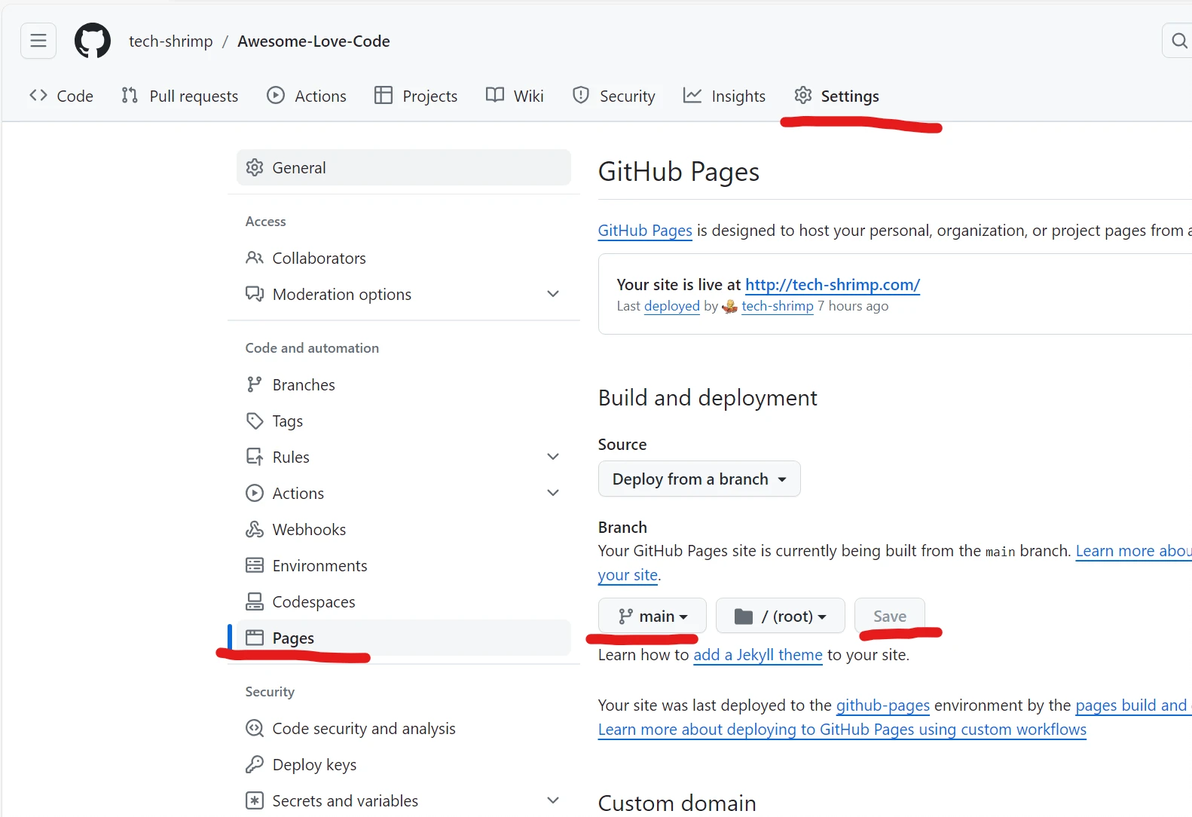1192x817 pixels.
Task: Open Webhooks settings in sidebar
Action: click(x=308, y=529)
